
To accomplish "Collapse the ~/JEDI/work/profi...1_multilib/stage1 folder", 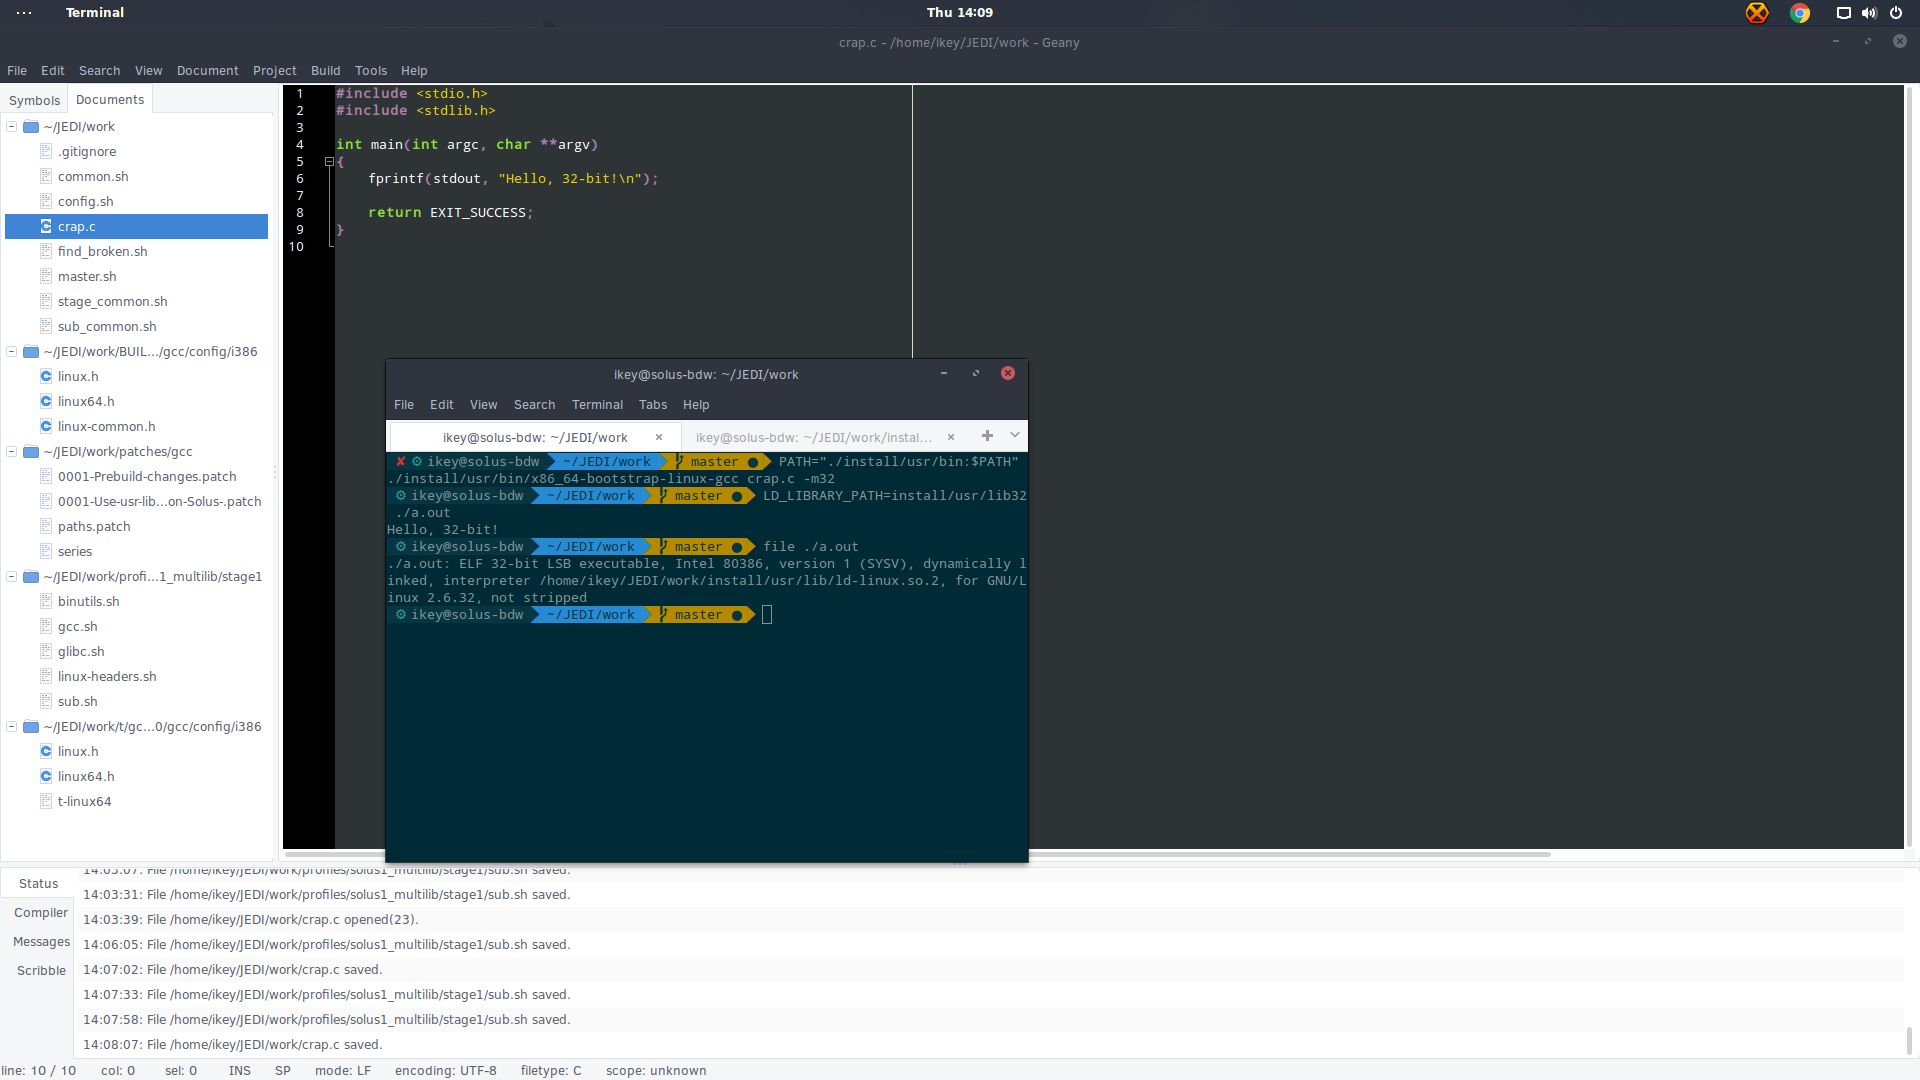I will (x=12, y=577).
